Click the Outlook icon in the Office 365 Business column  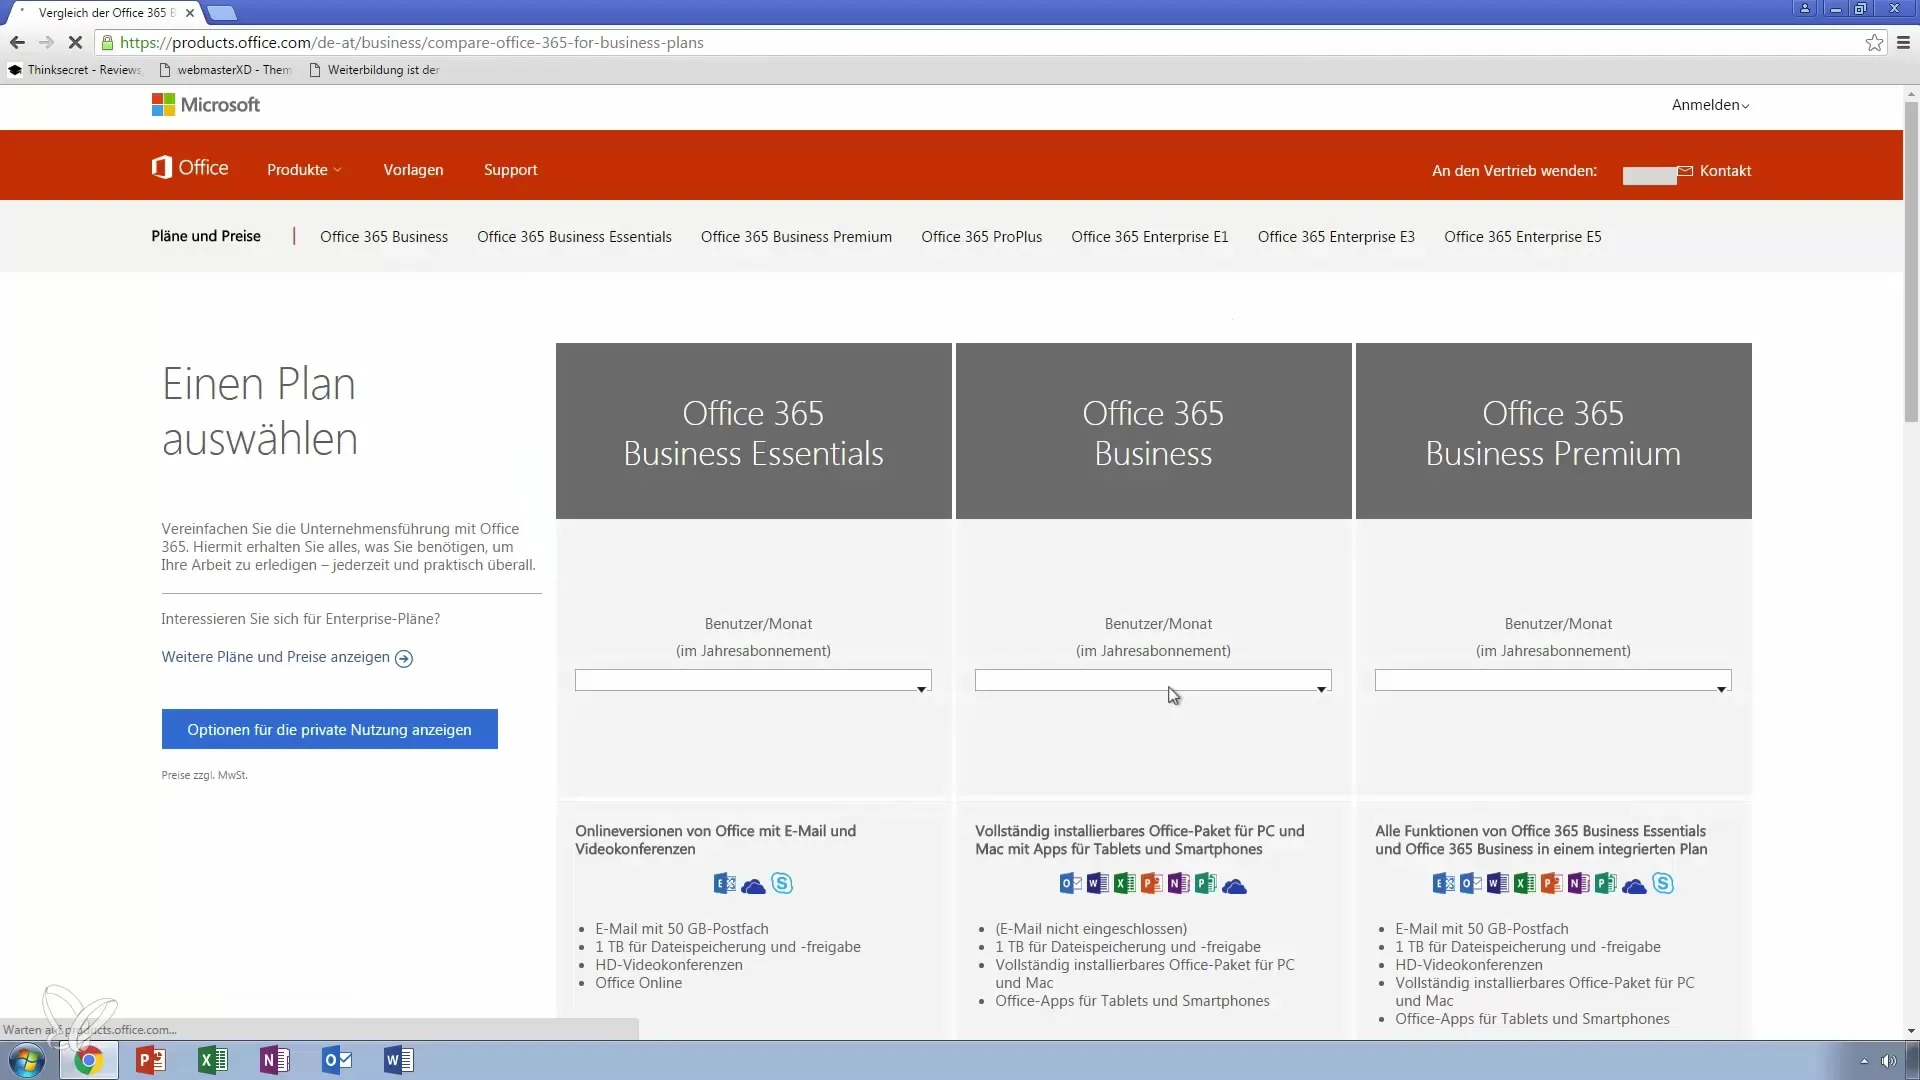point(1070,884)
